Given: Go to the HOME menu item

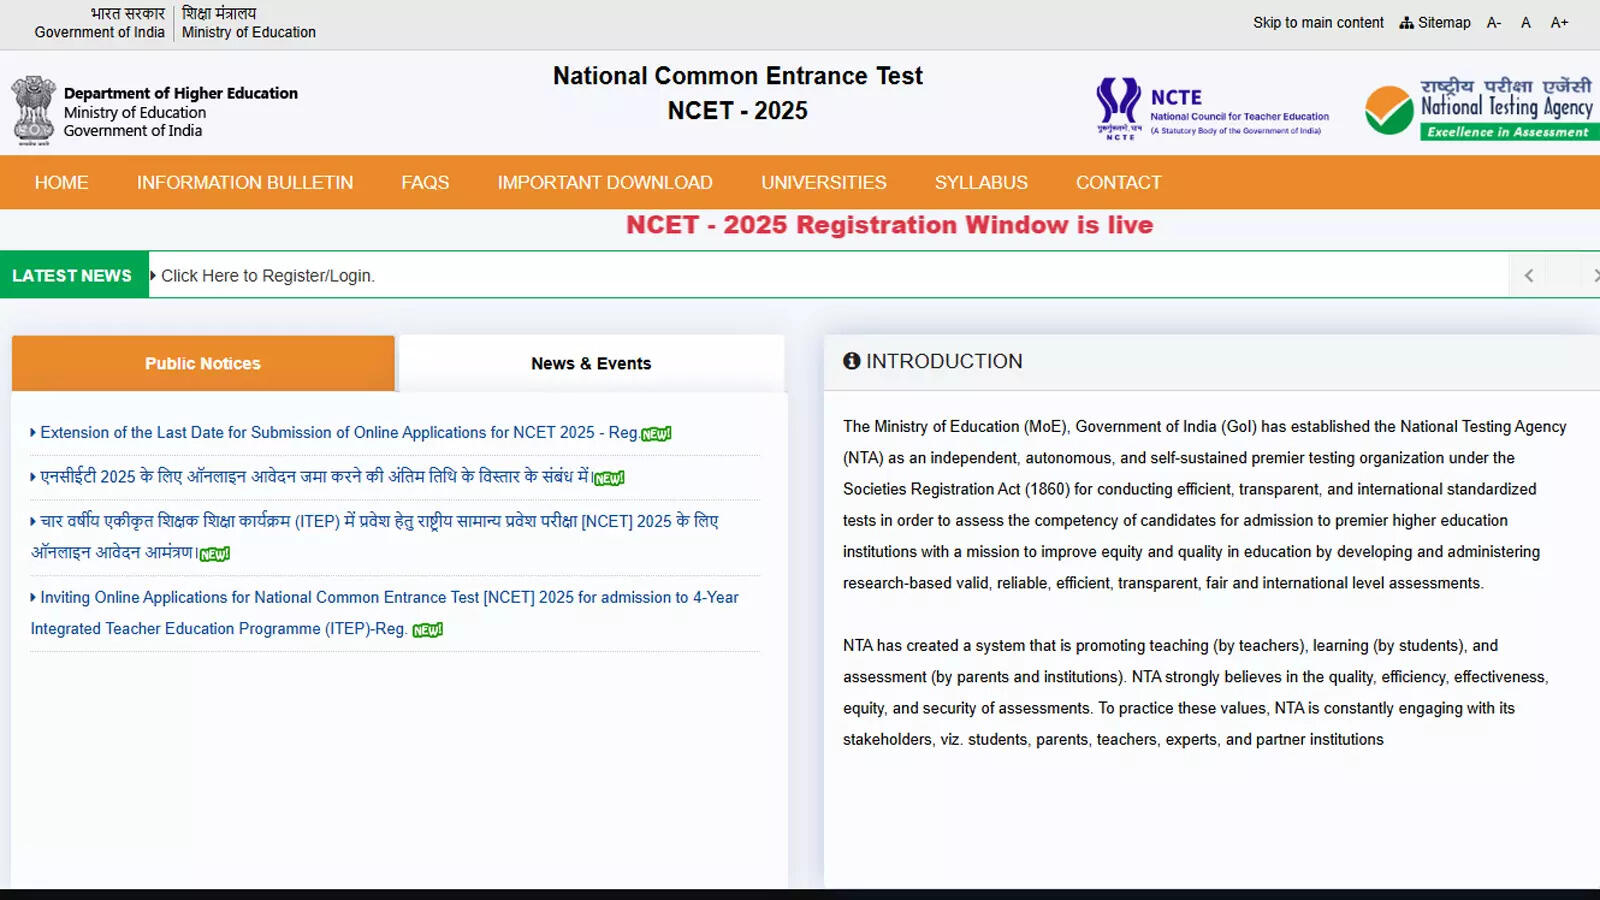Looking at the screenshot, I should point(61,182).
